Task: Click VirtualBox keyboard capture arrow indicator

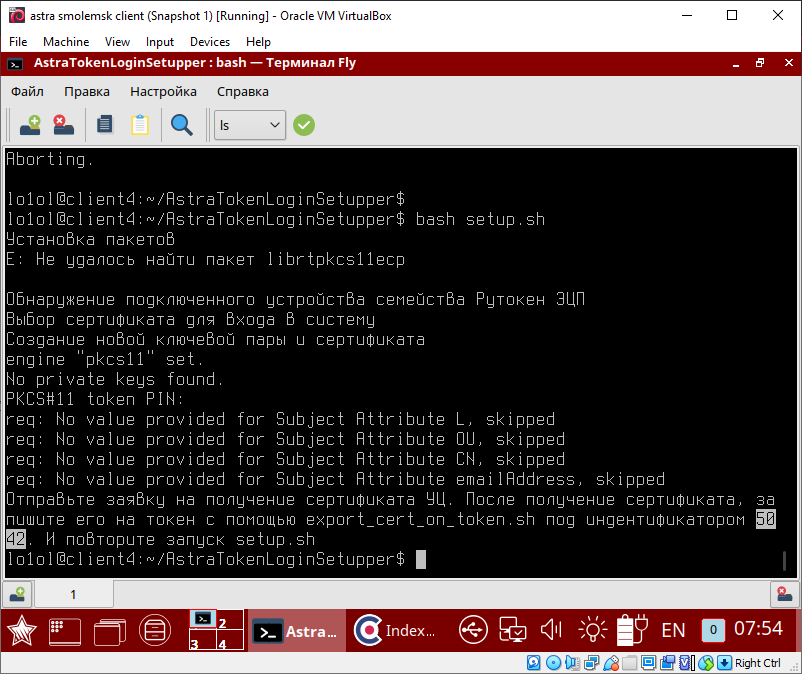Action: 724,663
